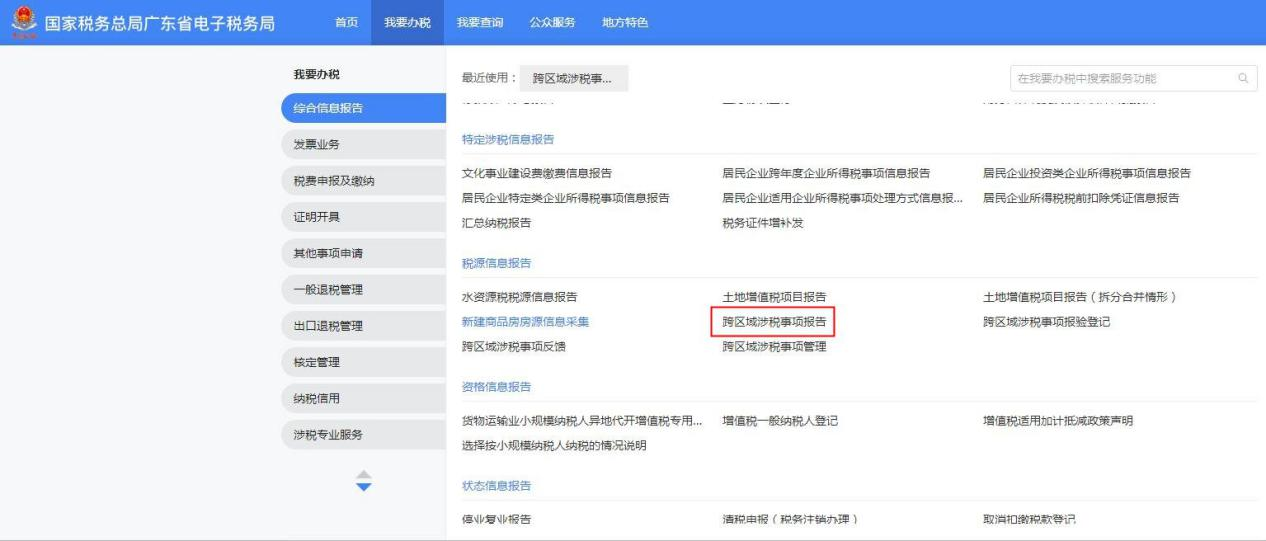Open 新建商品房房源信息采集 link
This screenshot has width=1266, height=541.
click(525, 322)
